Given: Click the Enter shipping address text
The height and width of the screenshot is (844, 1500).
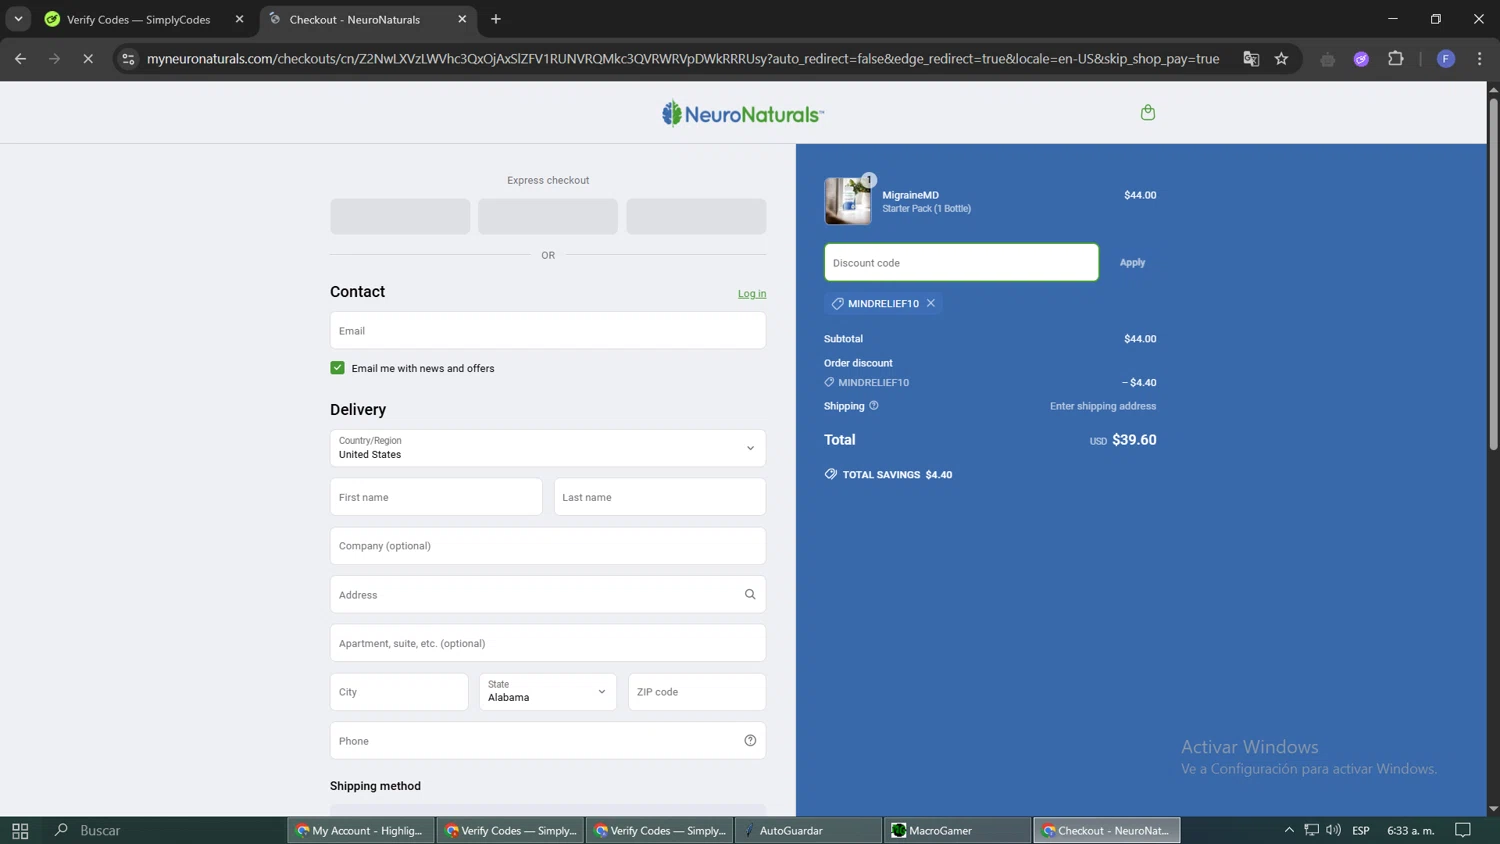Looking at the screenshot, I should click(x=1103, y=406).
